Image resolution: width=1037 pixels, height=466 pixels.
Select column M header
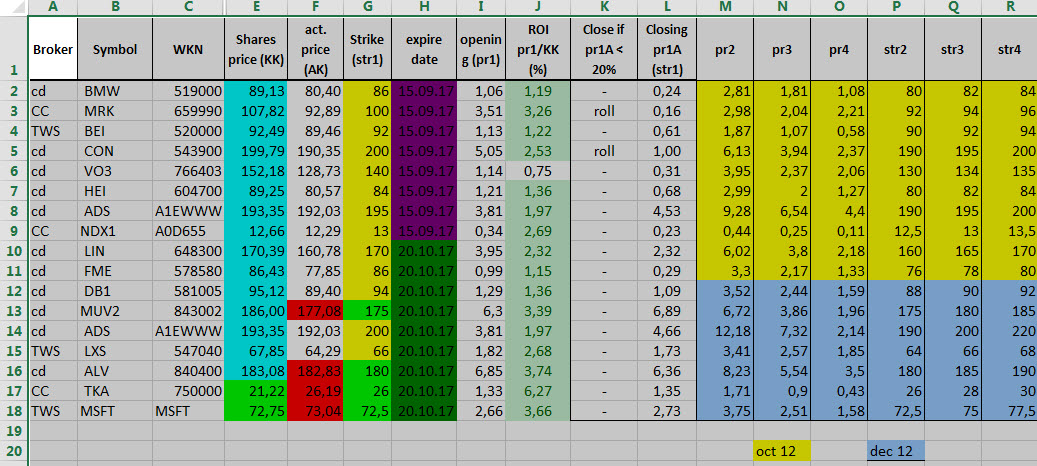pyautogui.click(x=725, y=7)
